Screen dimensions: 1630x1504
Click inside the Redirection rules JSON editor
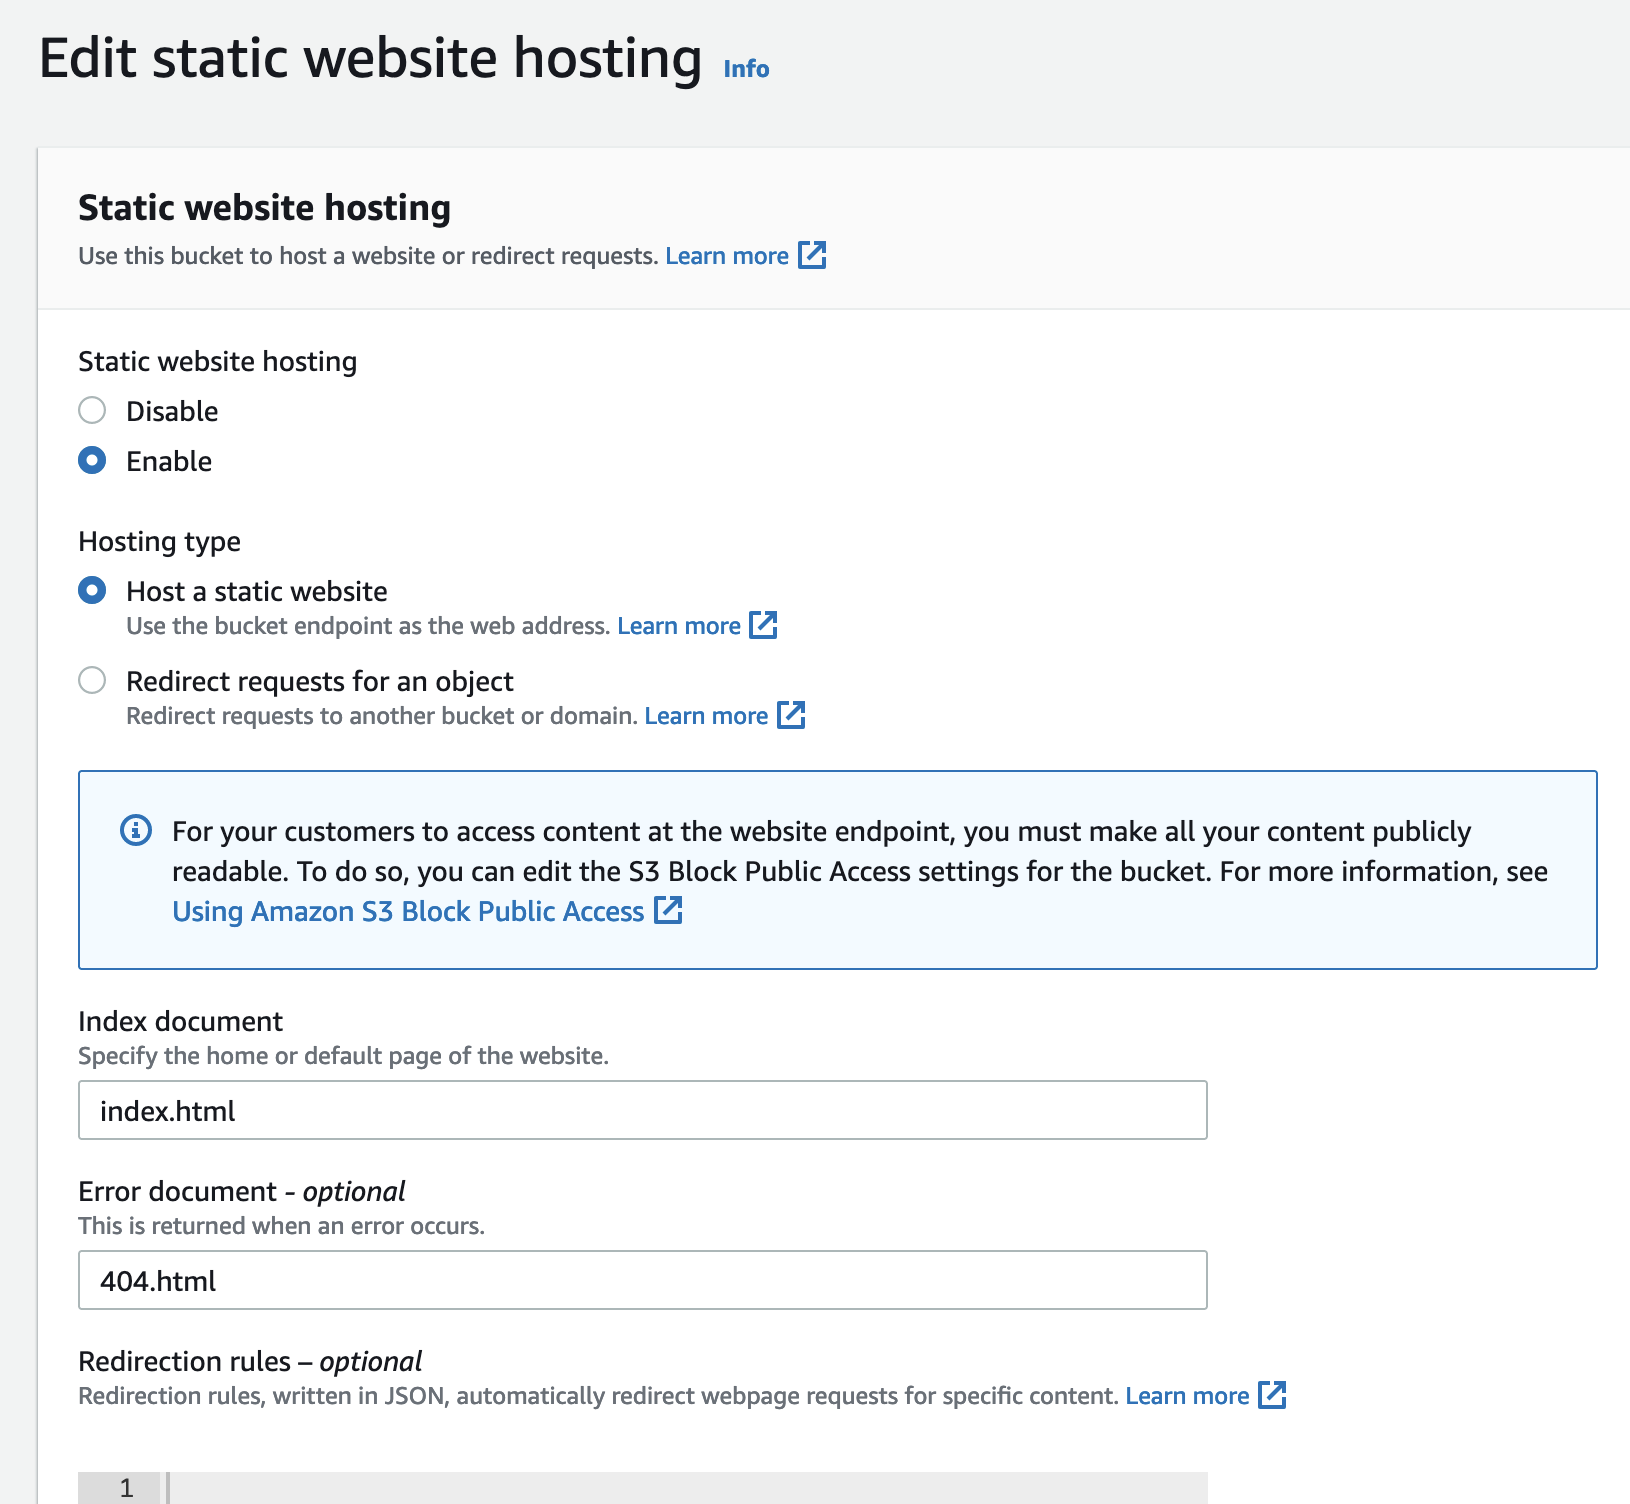click(688, 1488)
